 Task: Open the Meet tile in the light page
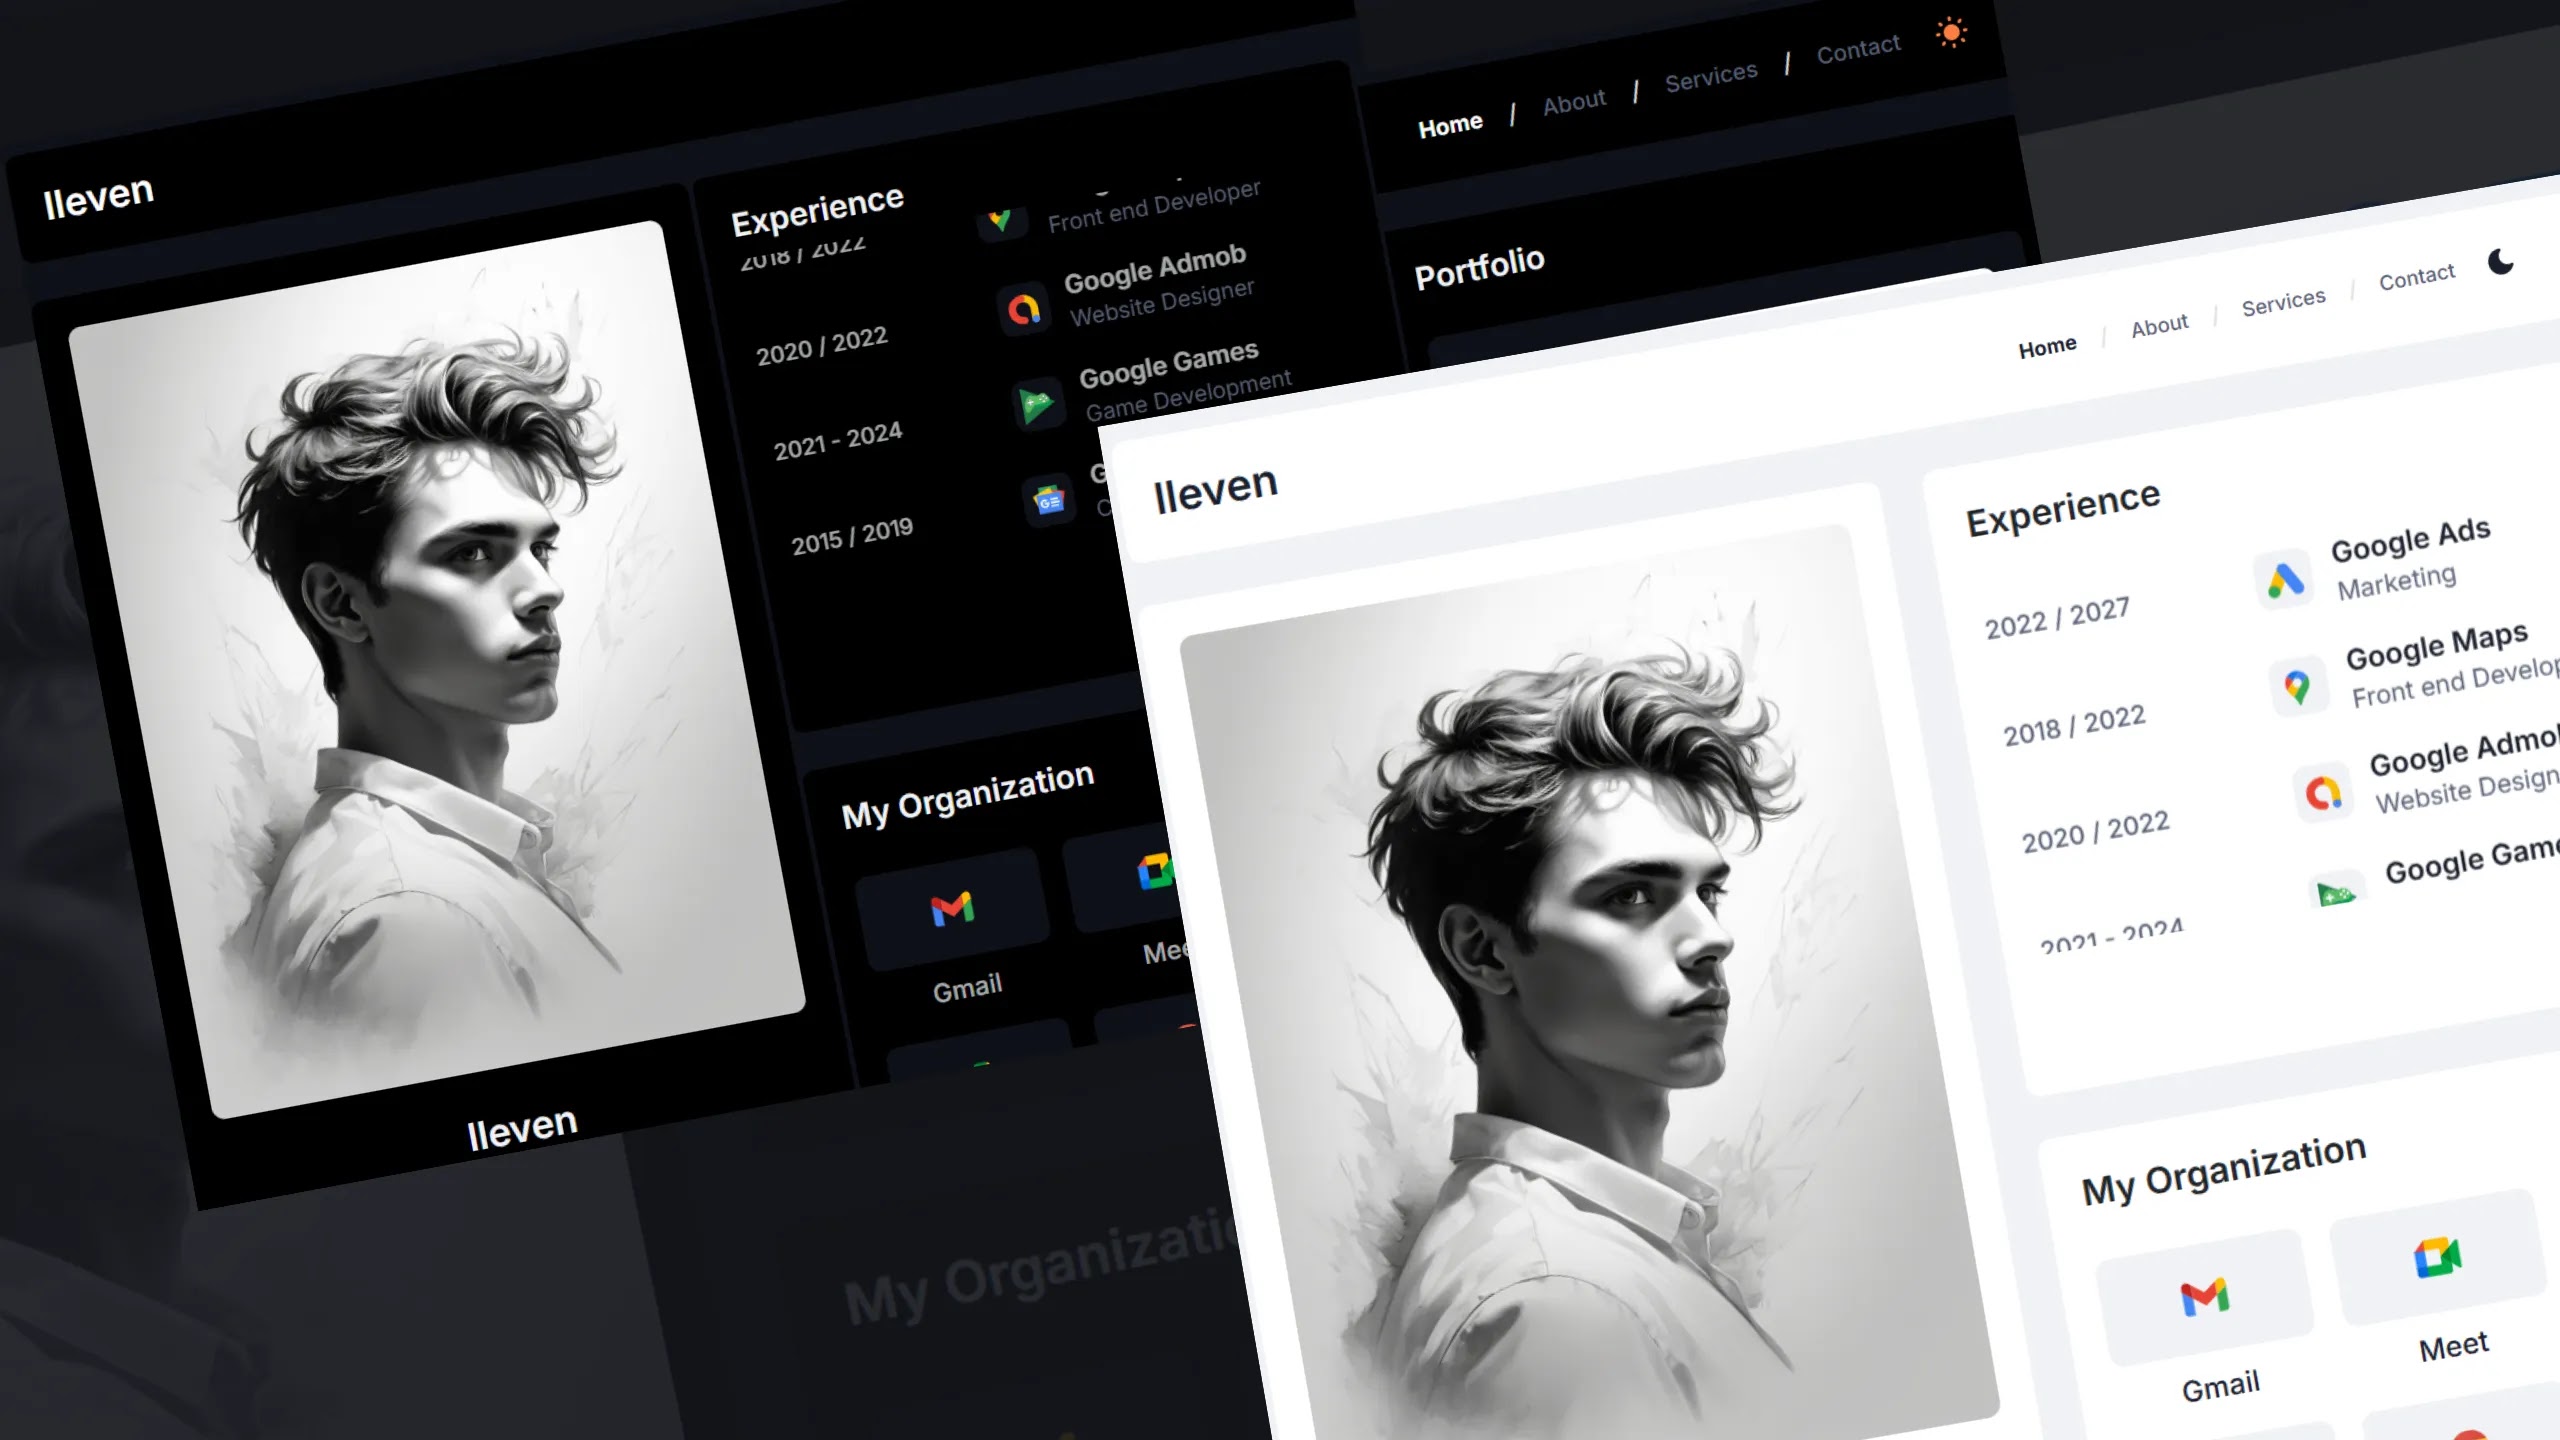pos(2437,1257)
